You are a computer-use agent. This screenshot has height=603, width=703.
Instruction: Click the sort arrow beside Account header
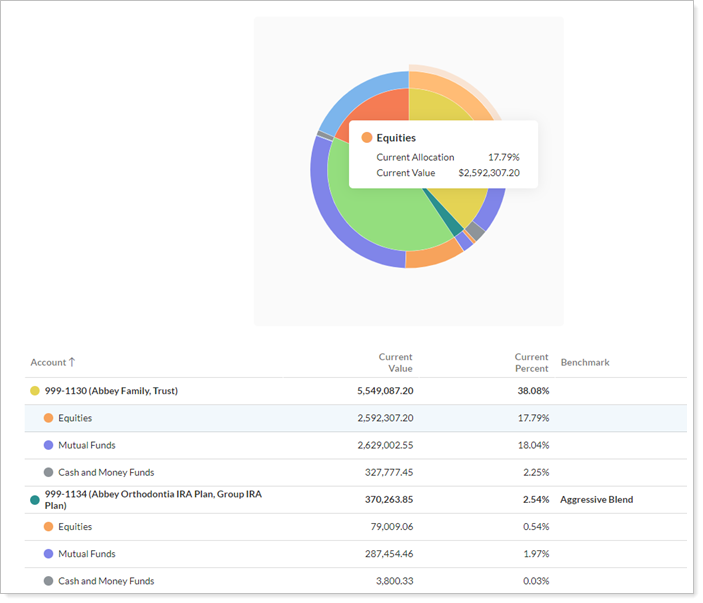point(72,362)
